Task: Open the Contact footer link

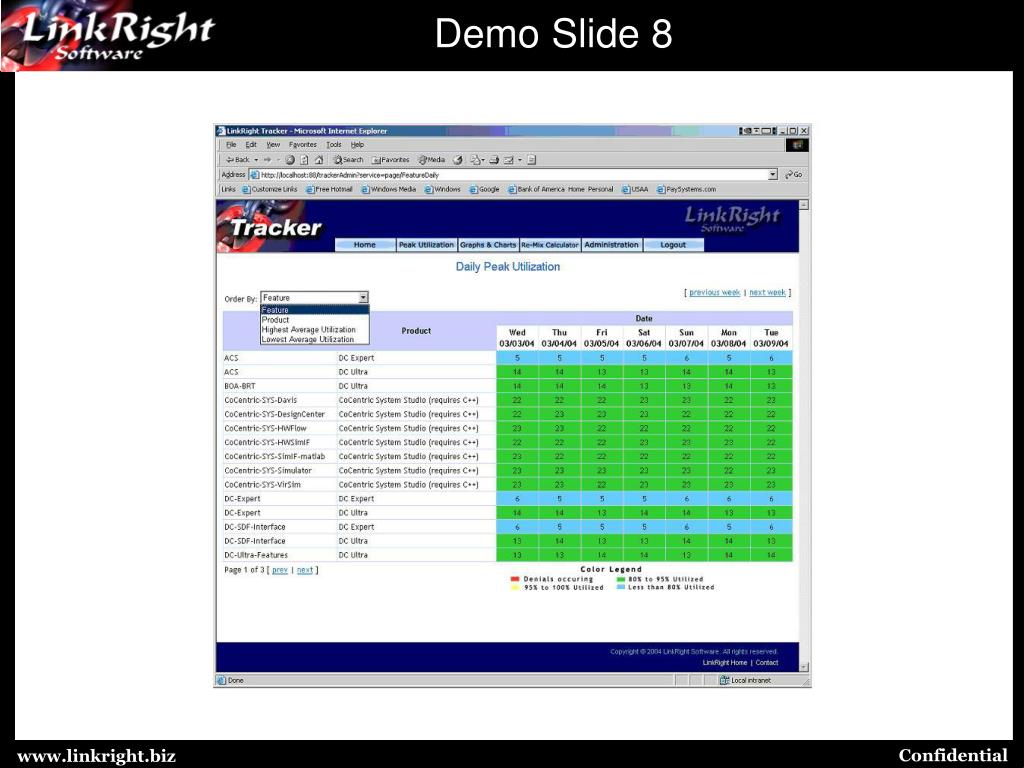Action: tap(767, 663)
